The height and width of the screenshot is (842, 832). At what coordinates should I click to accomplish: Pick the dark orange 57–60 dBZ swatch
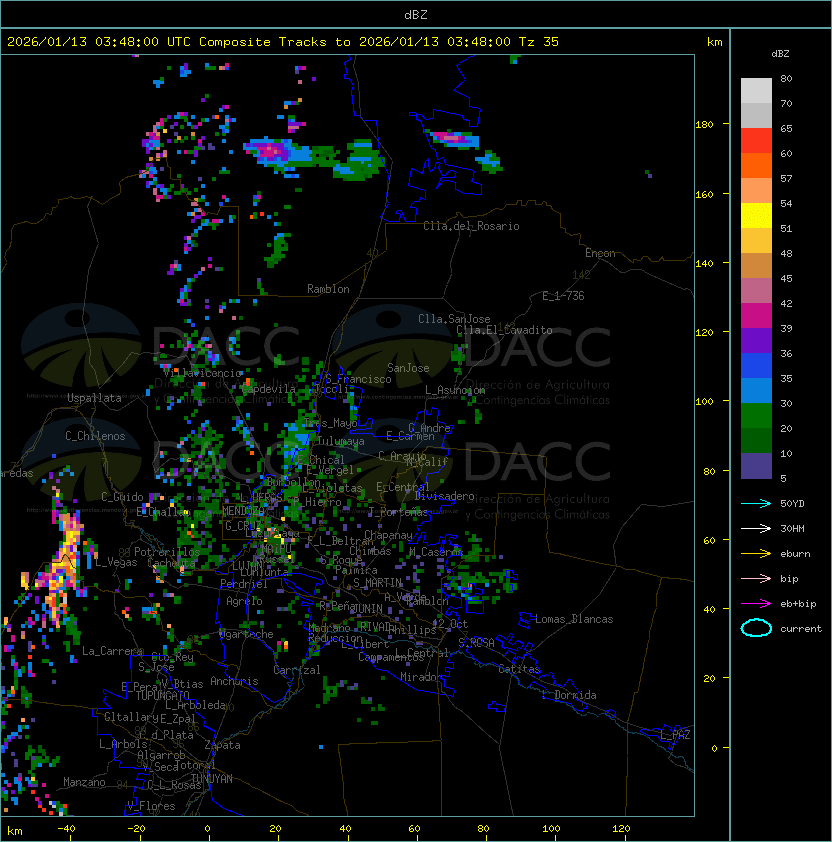[756, 165]
